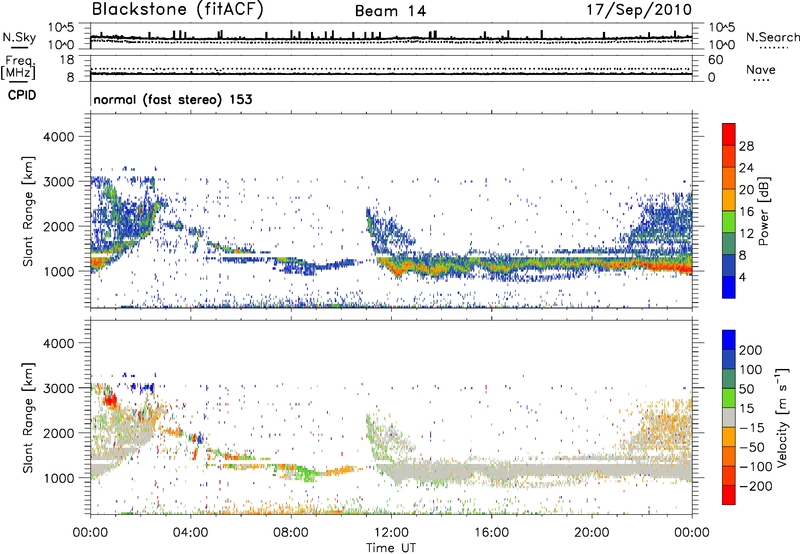This screenshot has width=800, height=554.
Task: Click the Beam 14 heading
Action: pyautogui.click(x=390, y=11)
